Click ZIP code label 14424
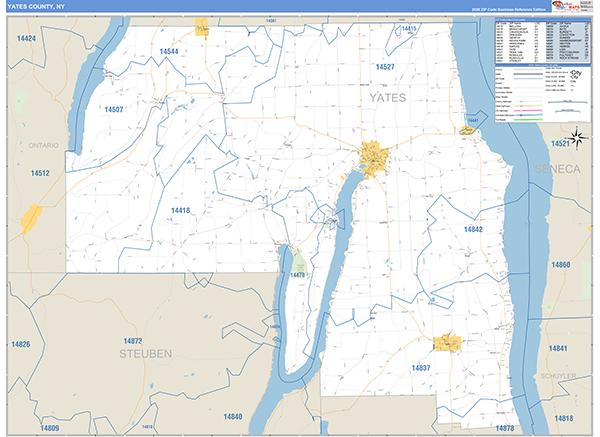This screenshot has width=600, height=437. pyautogui.click(x=26, y=38)
